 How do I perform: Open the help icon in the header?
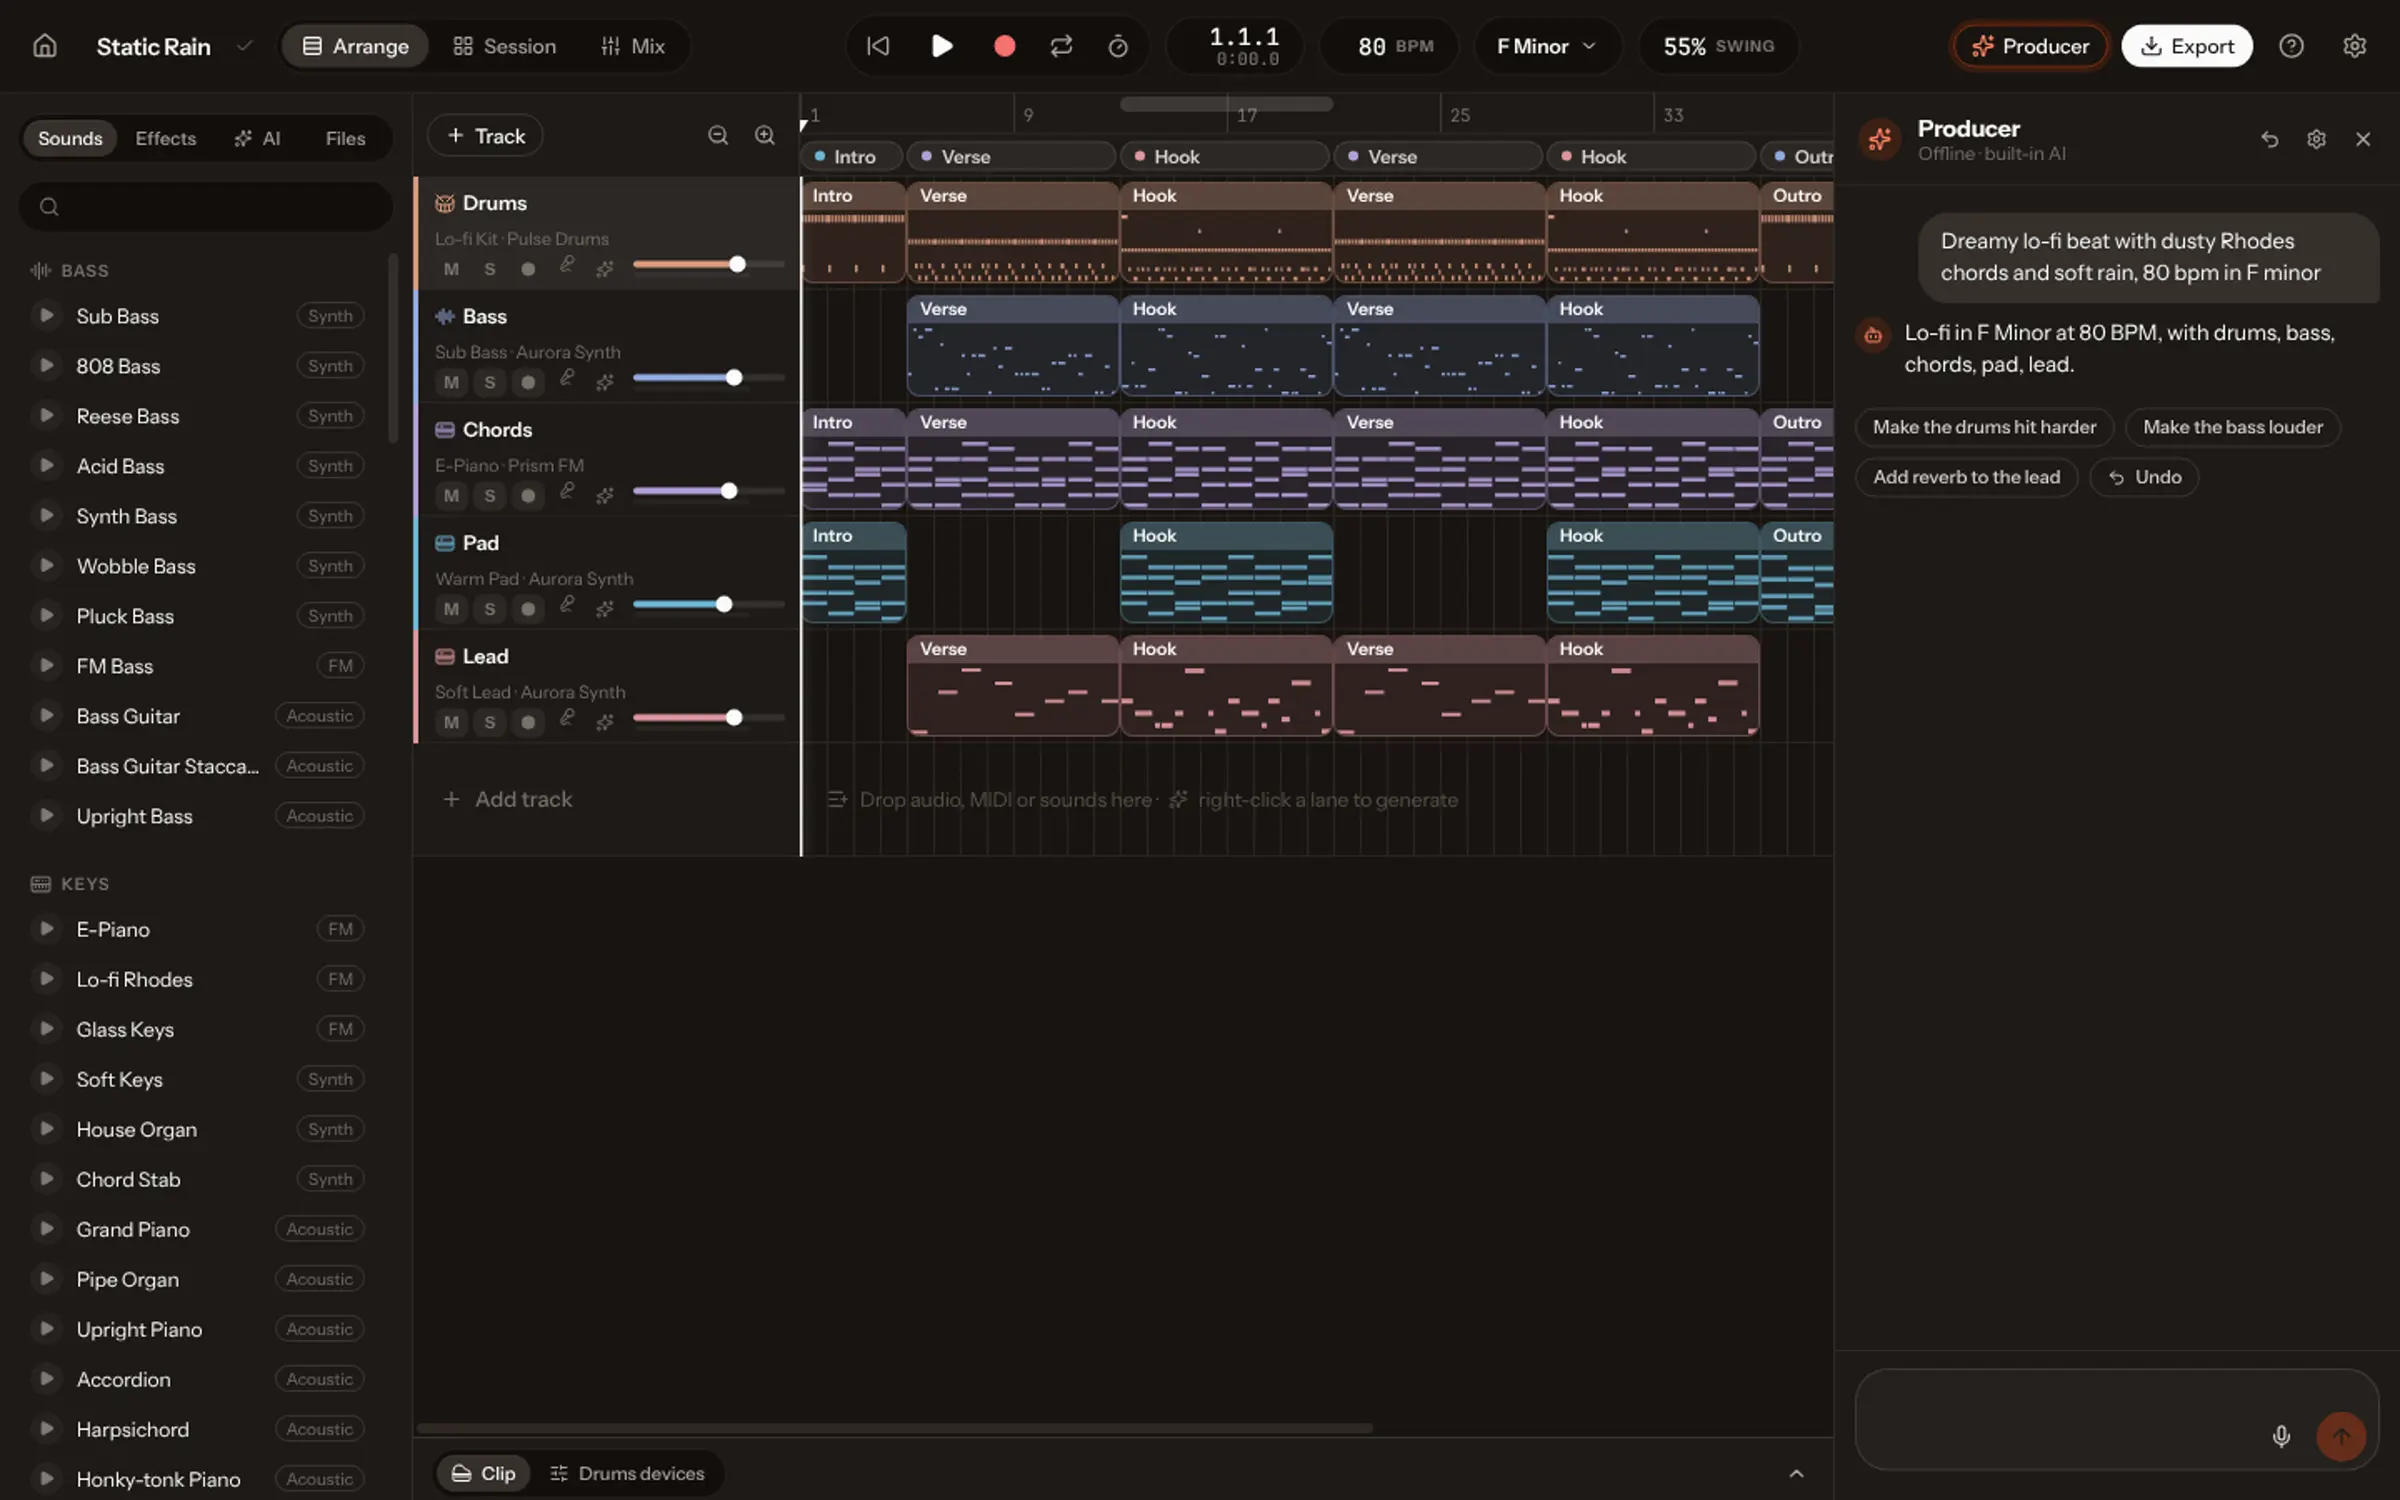coord(2291,46)
